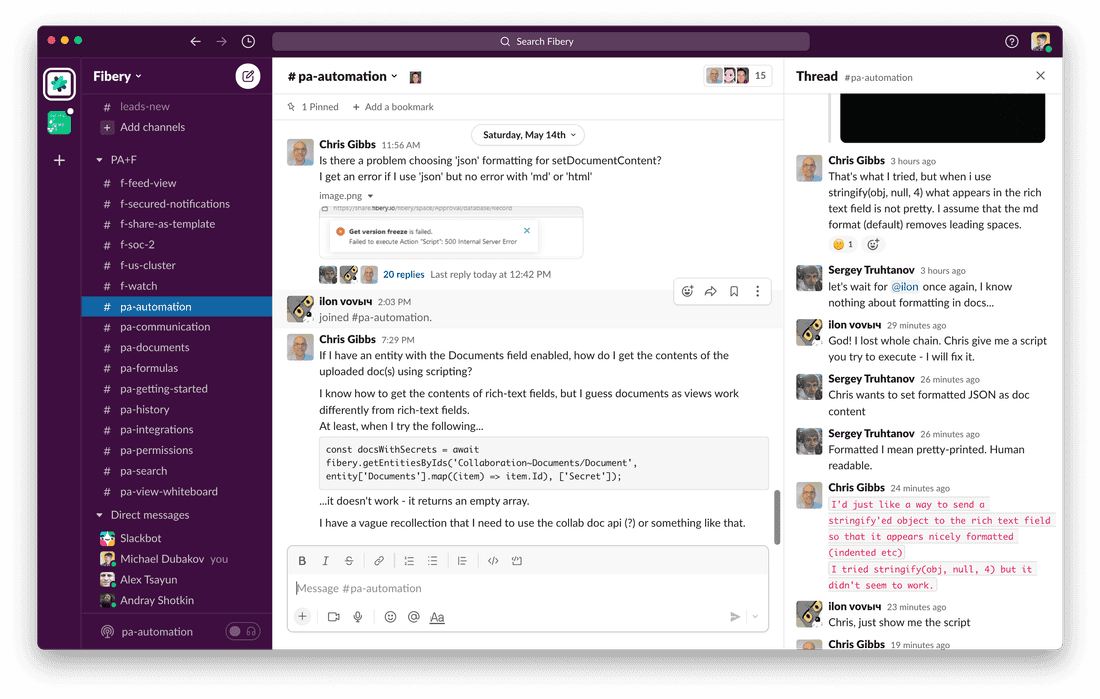Viewport: 1100px width, 699px height.
Task: Toggle strikethrough formatting in the composer
Action: pos(348,560)
